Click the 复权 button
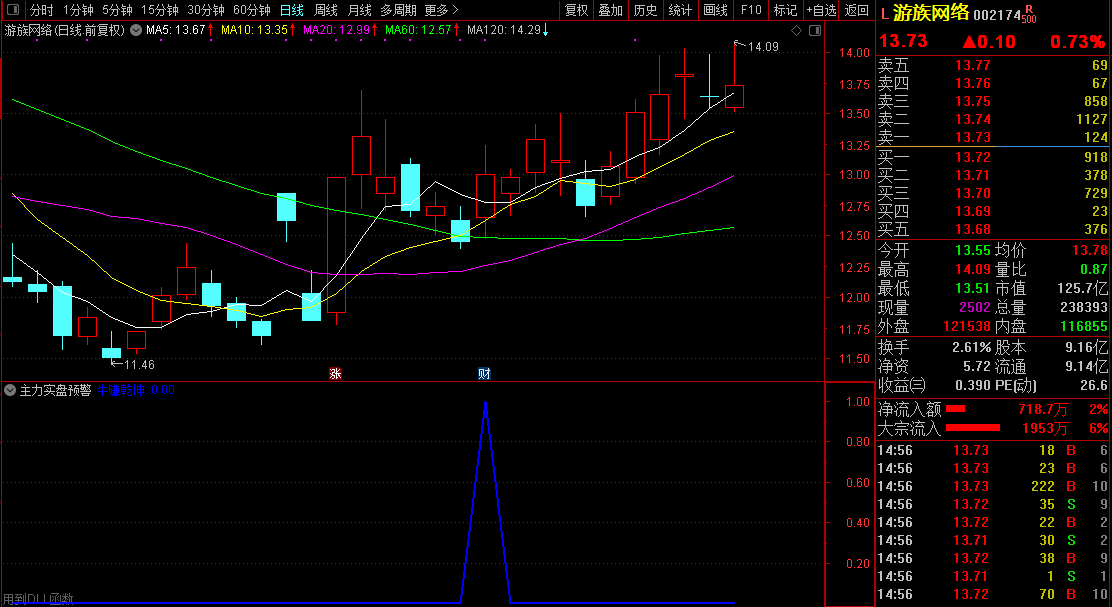This screenshot has height=607, width=1112. pyautogui.click(x=577, y=10)
